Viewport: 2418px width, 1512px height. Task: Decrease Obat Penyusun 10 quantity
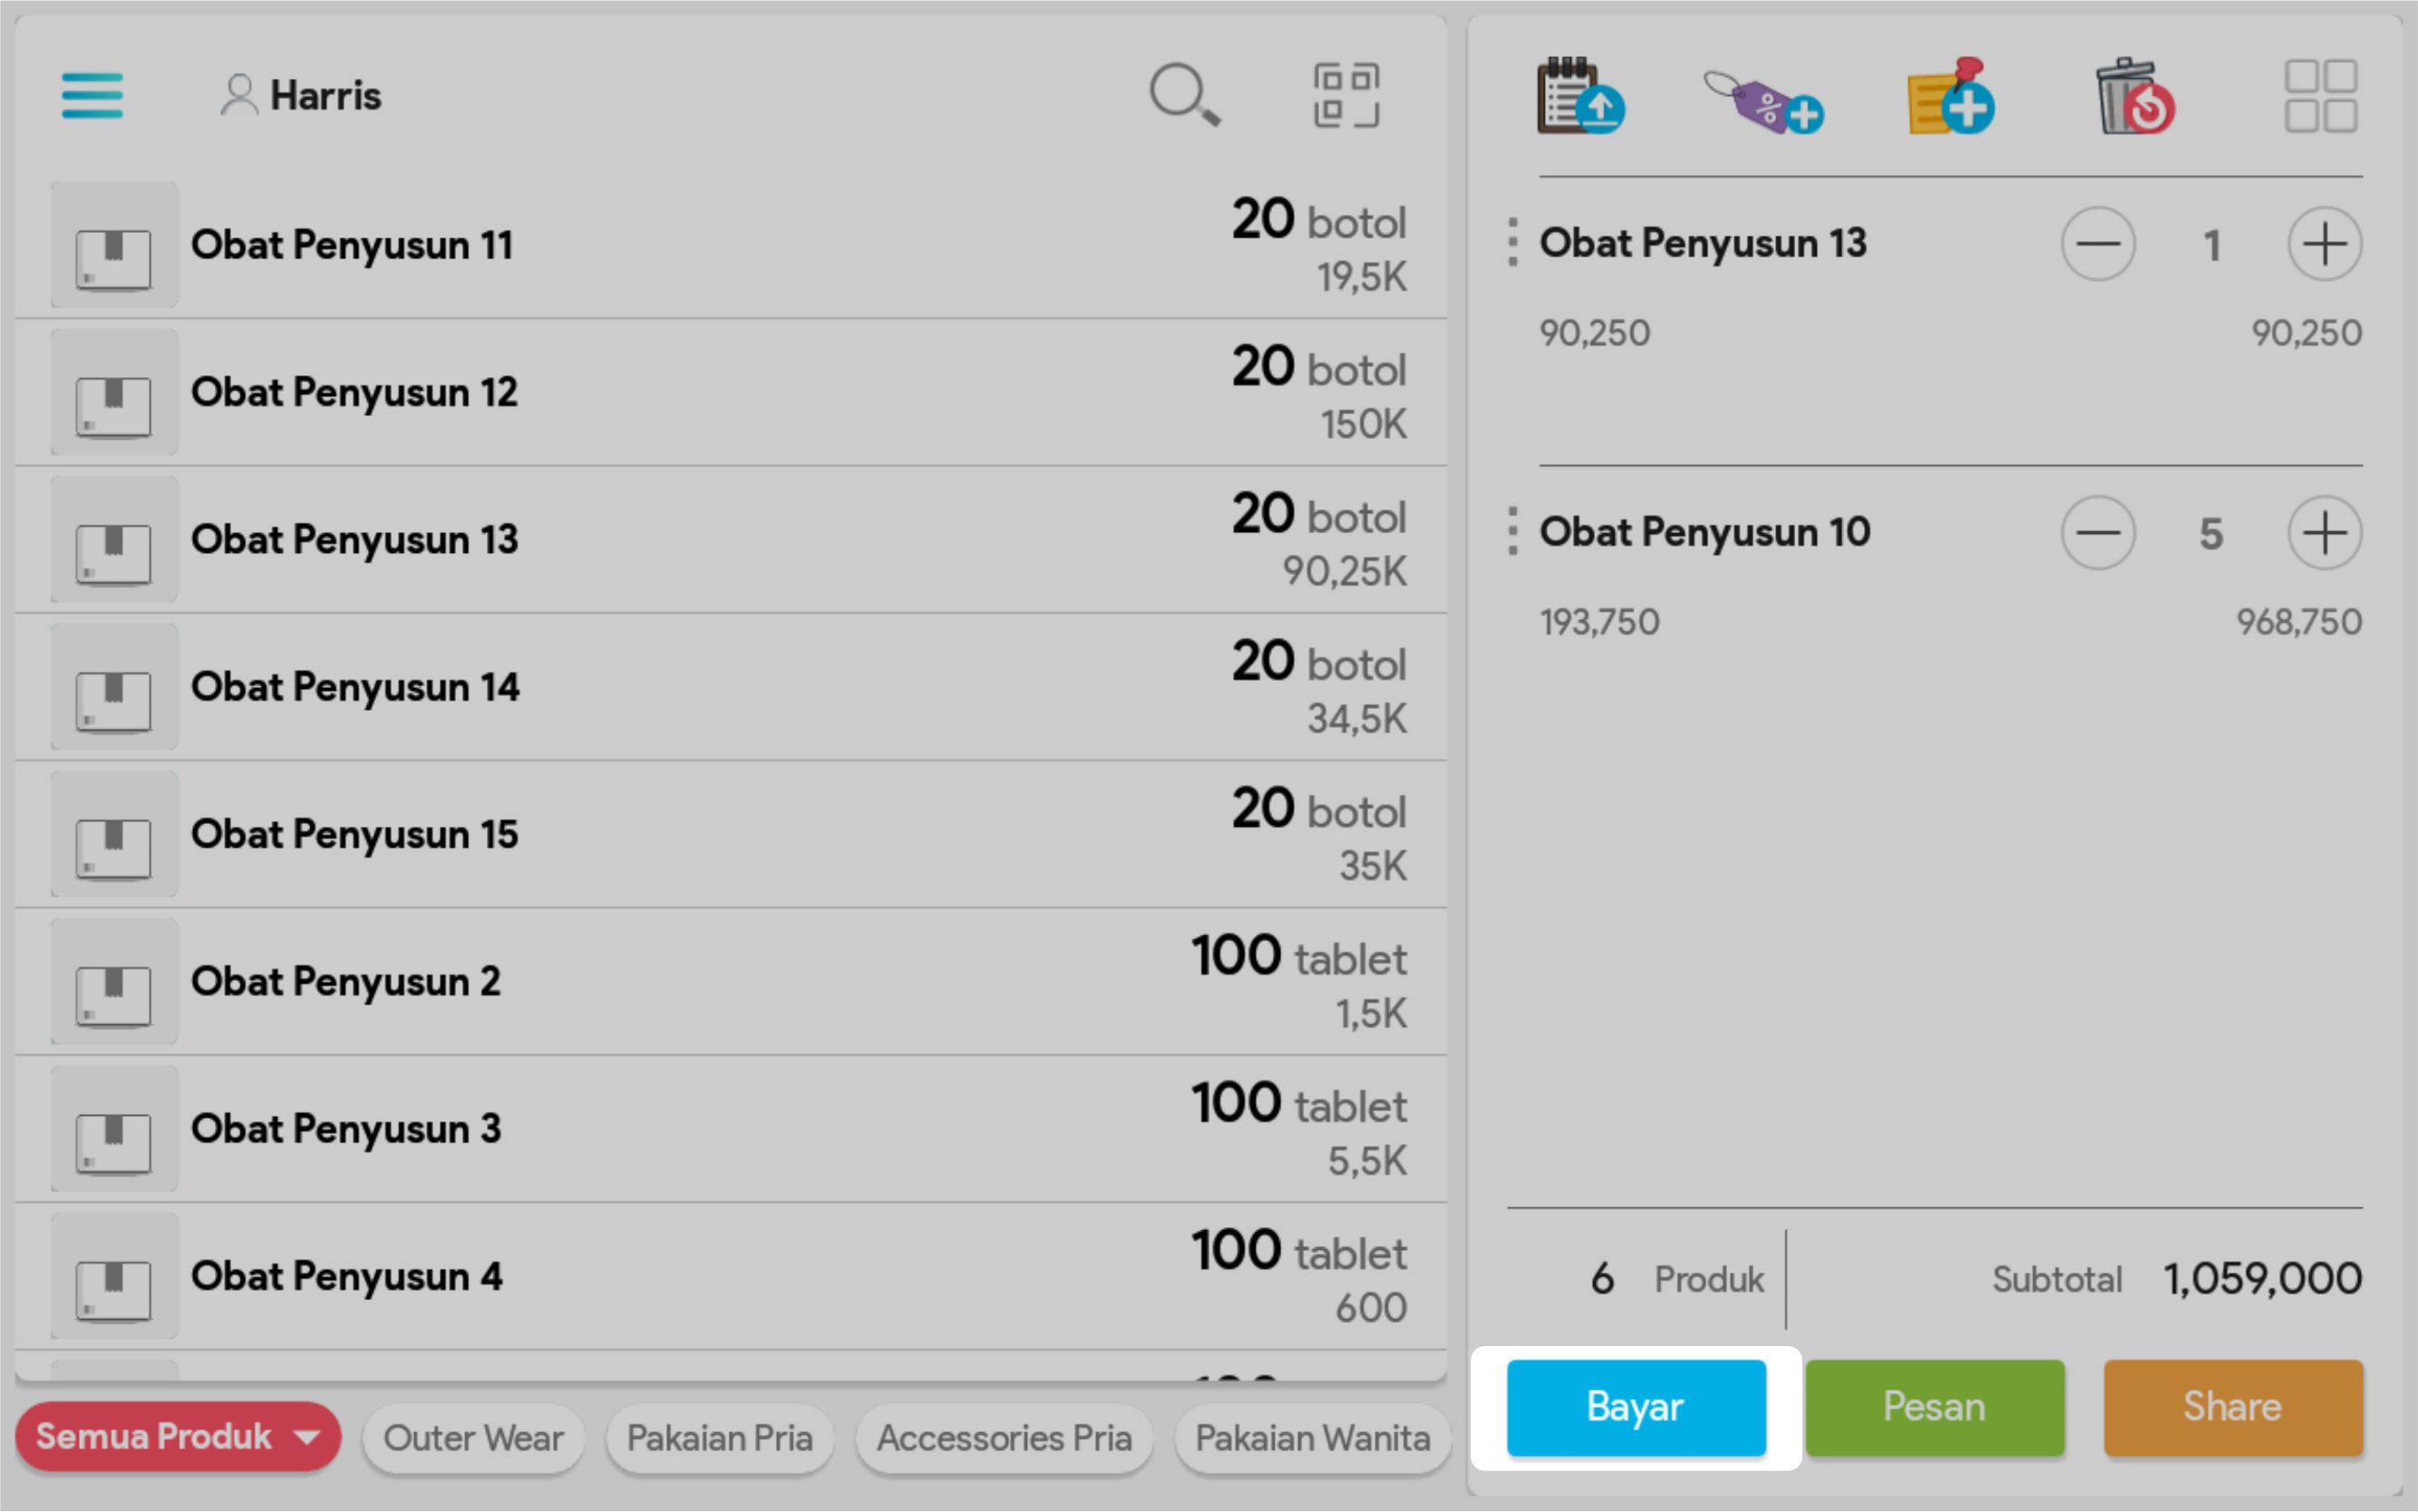(2098, 533)
